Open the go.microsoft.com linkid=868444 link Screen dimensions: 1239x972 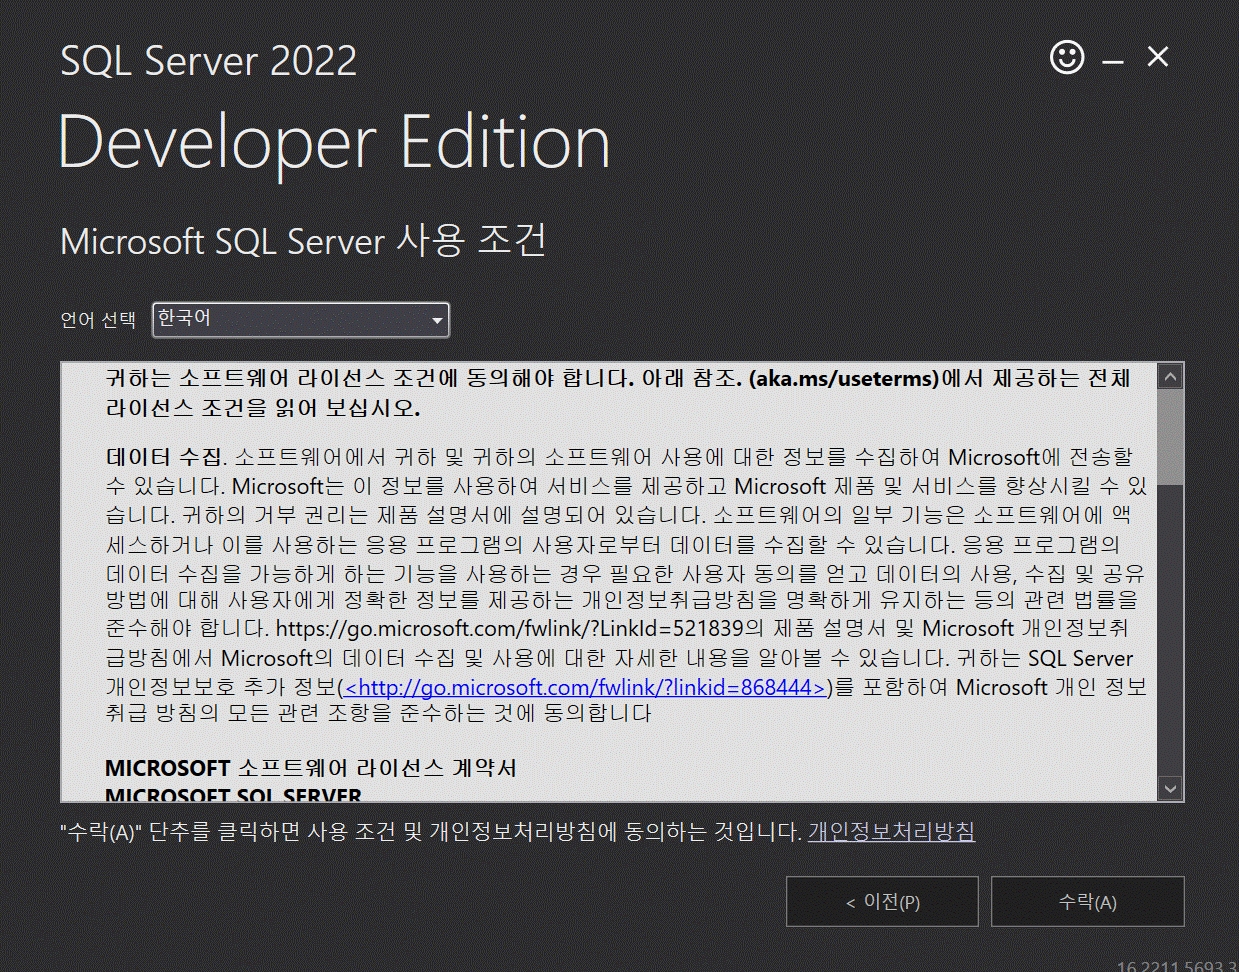[585, 688]
